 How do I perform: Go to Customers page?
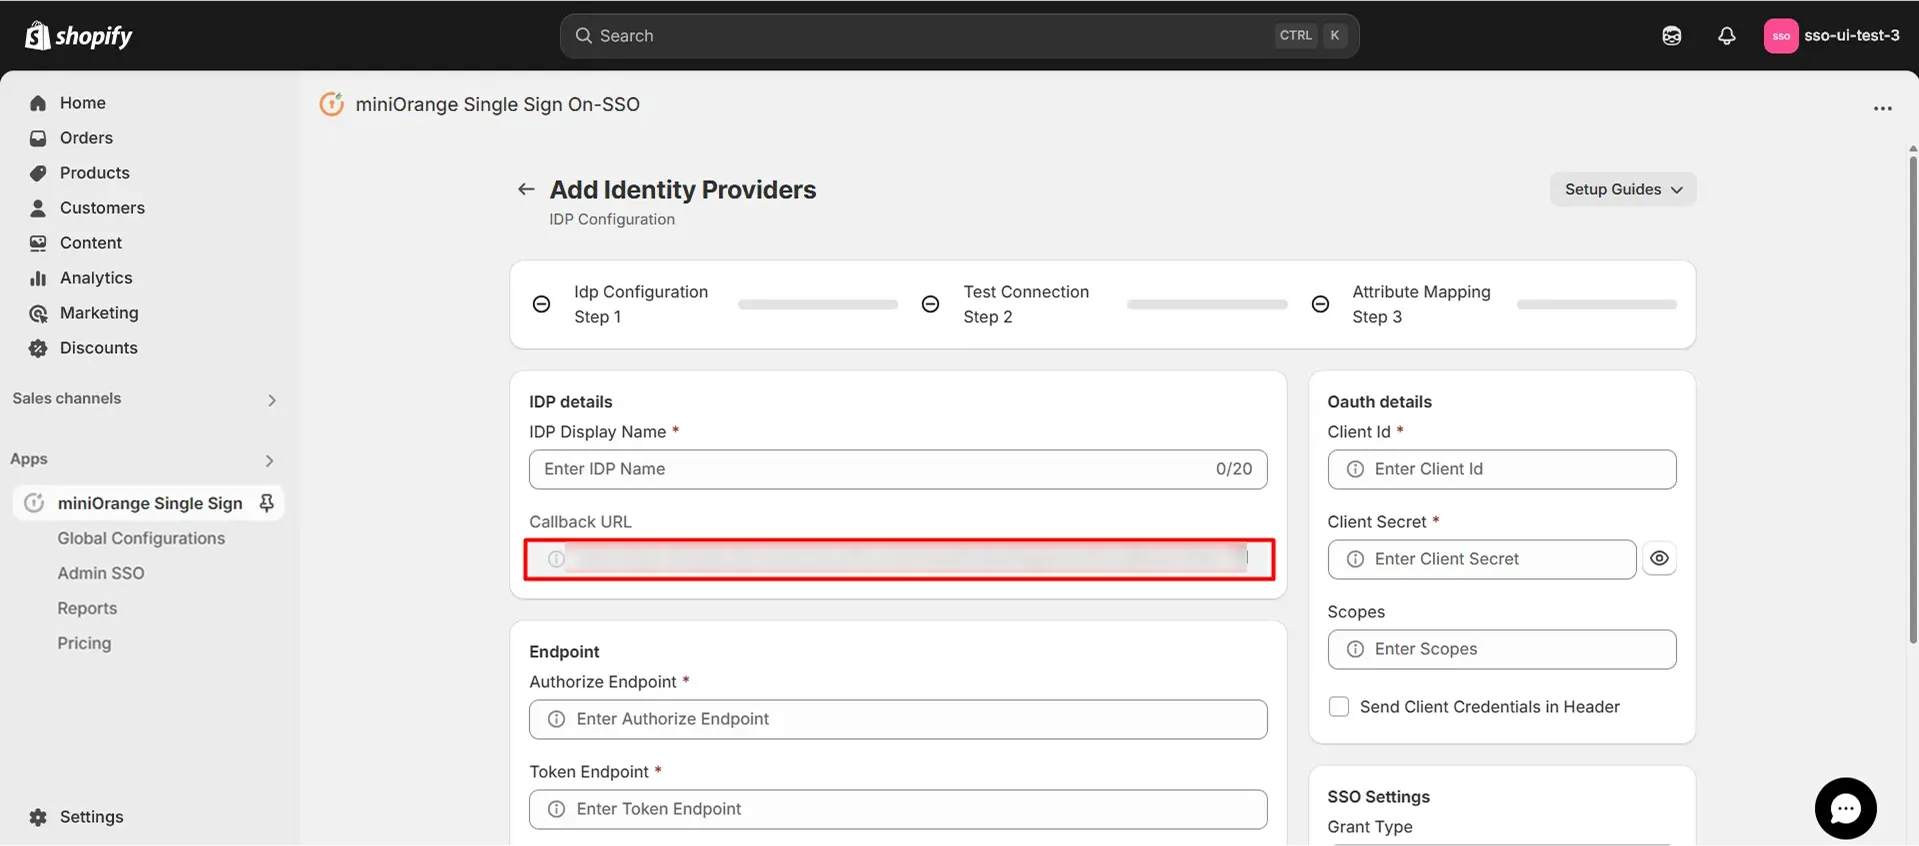click(x=102, y=208)
